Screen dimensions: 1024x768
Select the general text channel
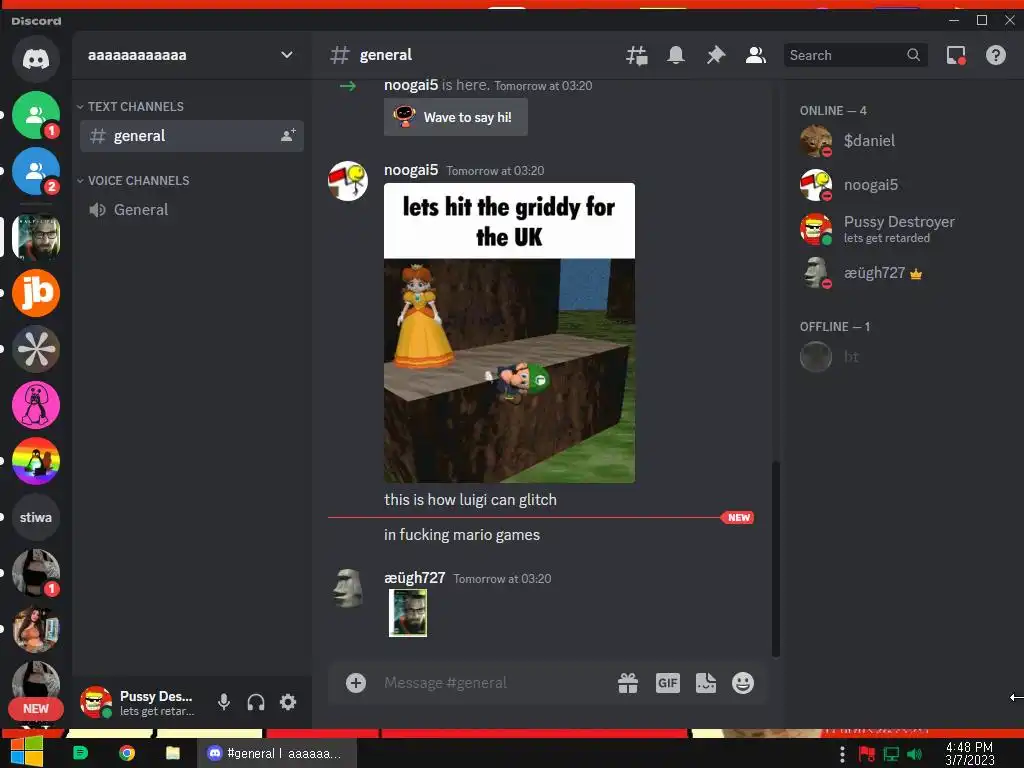pos(191,136)
